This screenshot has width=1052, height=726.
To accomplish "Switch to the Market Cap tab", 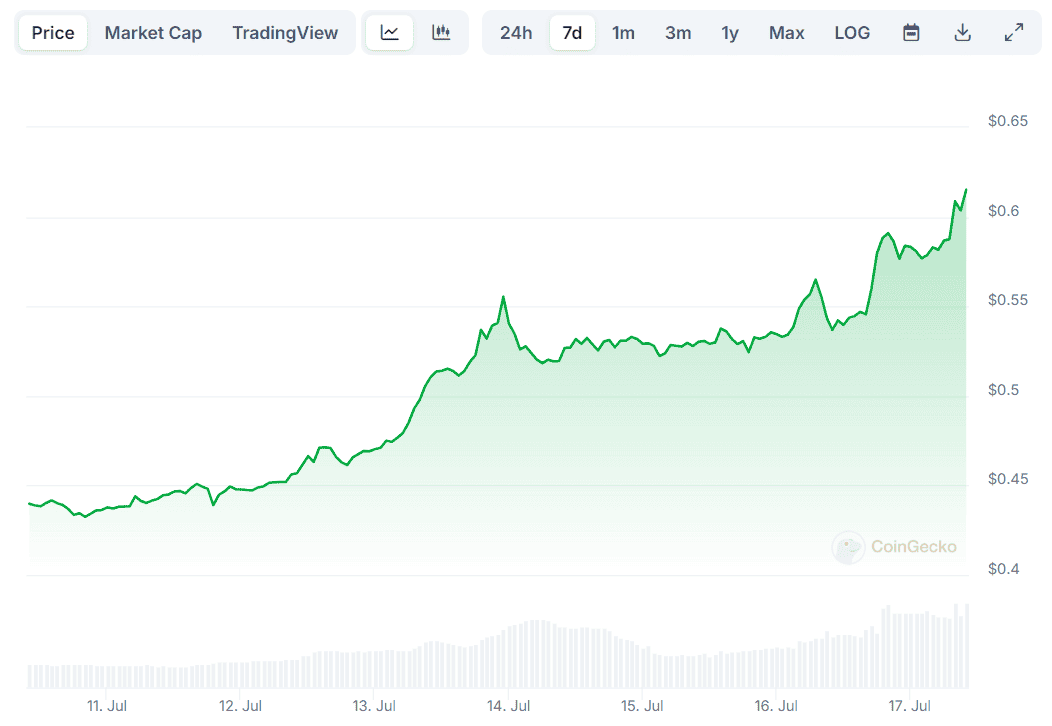I will pyautogui.click(x=153, y=33).
